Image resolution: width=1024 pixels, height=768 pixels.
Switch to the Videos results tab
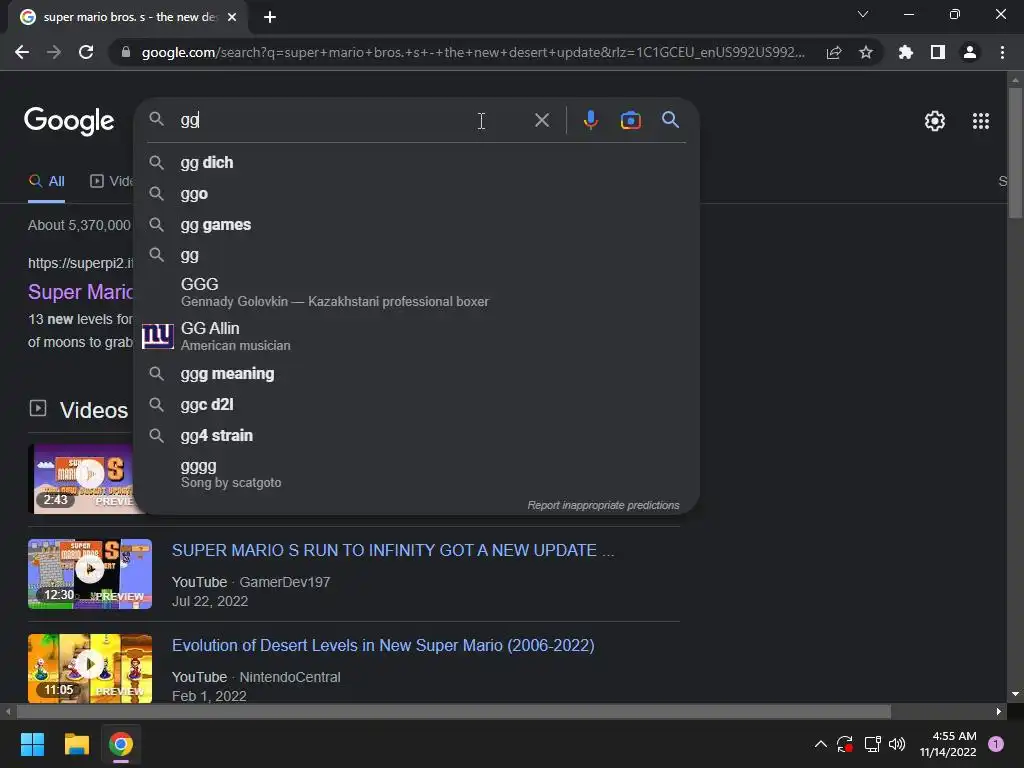[x=111, y=182]
